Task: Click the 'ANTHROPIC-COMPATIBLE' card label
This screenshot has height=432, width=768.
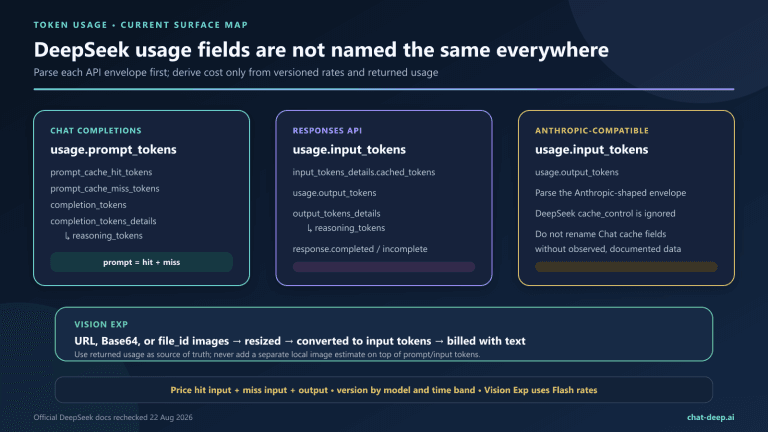Action: (592, 131)
